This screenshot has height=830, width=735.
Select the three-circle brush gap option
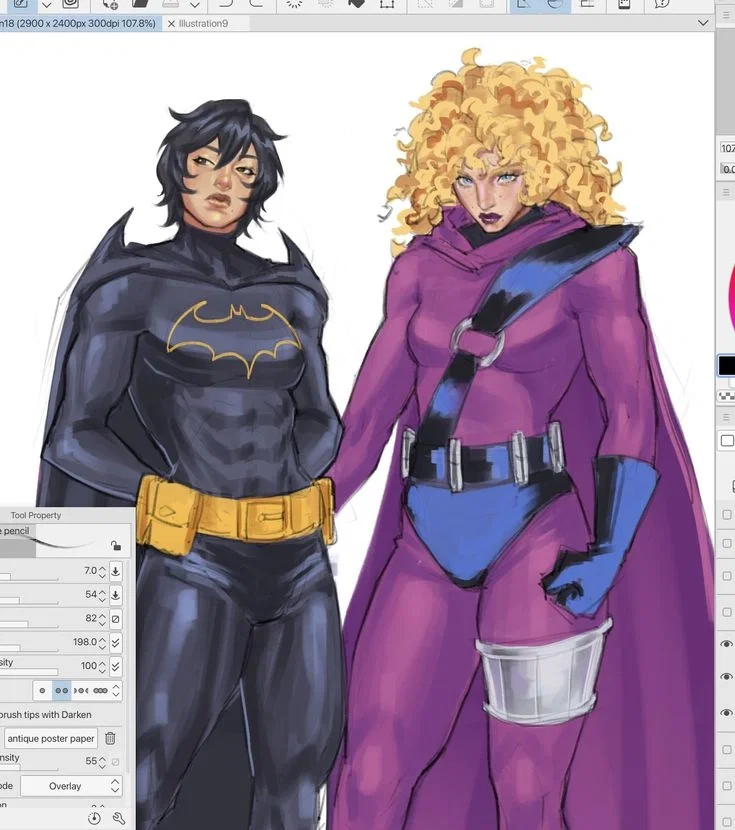point(100,690)
